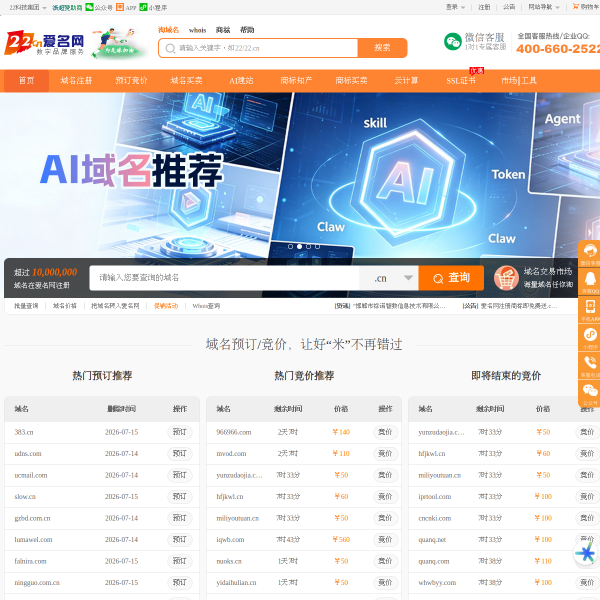600x600 pixels.
Task: Click the orange 搜索 button
Action: 382,48
